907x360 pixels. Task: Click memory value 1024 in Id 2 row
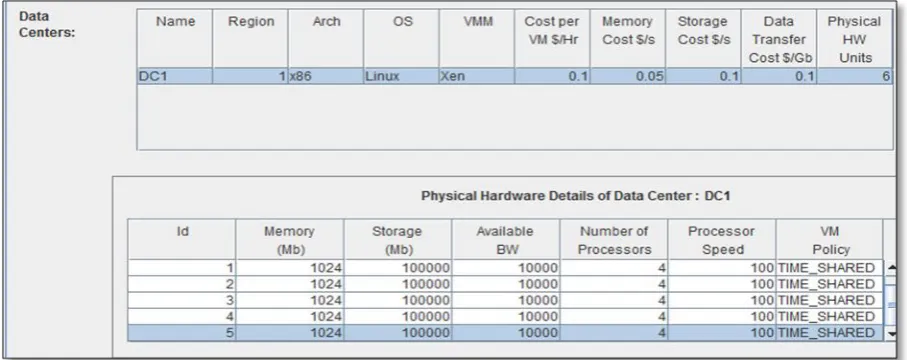290,284
